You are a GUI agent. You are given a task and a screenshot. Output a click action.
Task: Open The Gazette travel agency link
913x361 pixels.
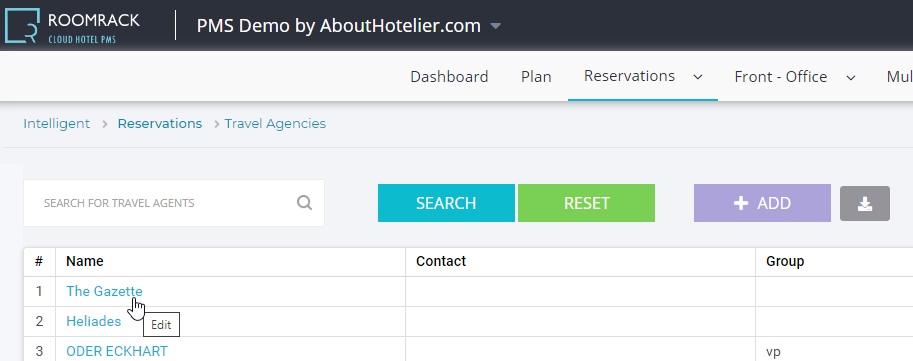click(x=104, y=291)
